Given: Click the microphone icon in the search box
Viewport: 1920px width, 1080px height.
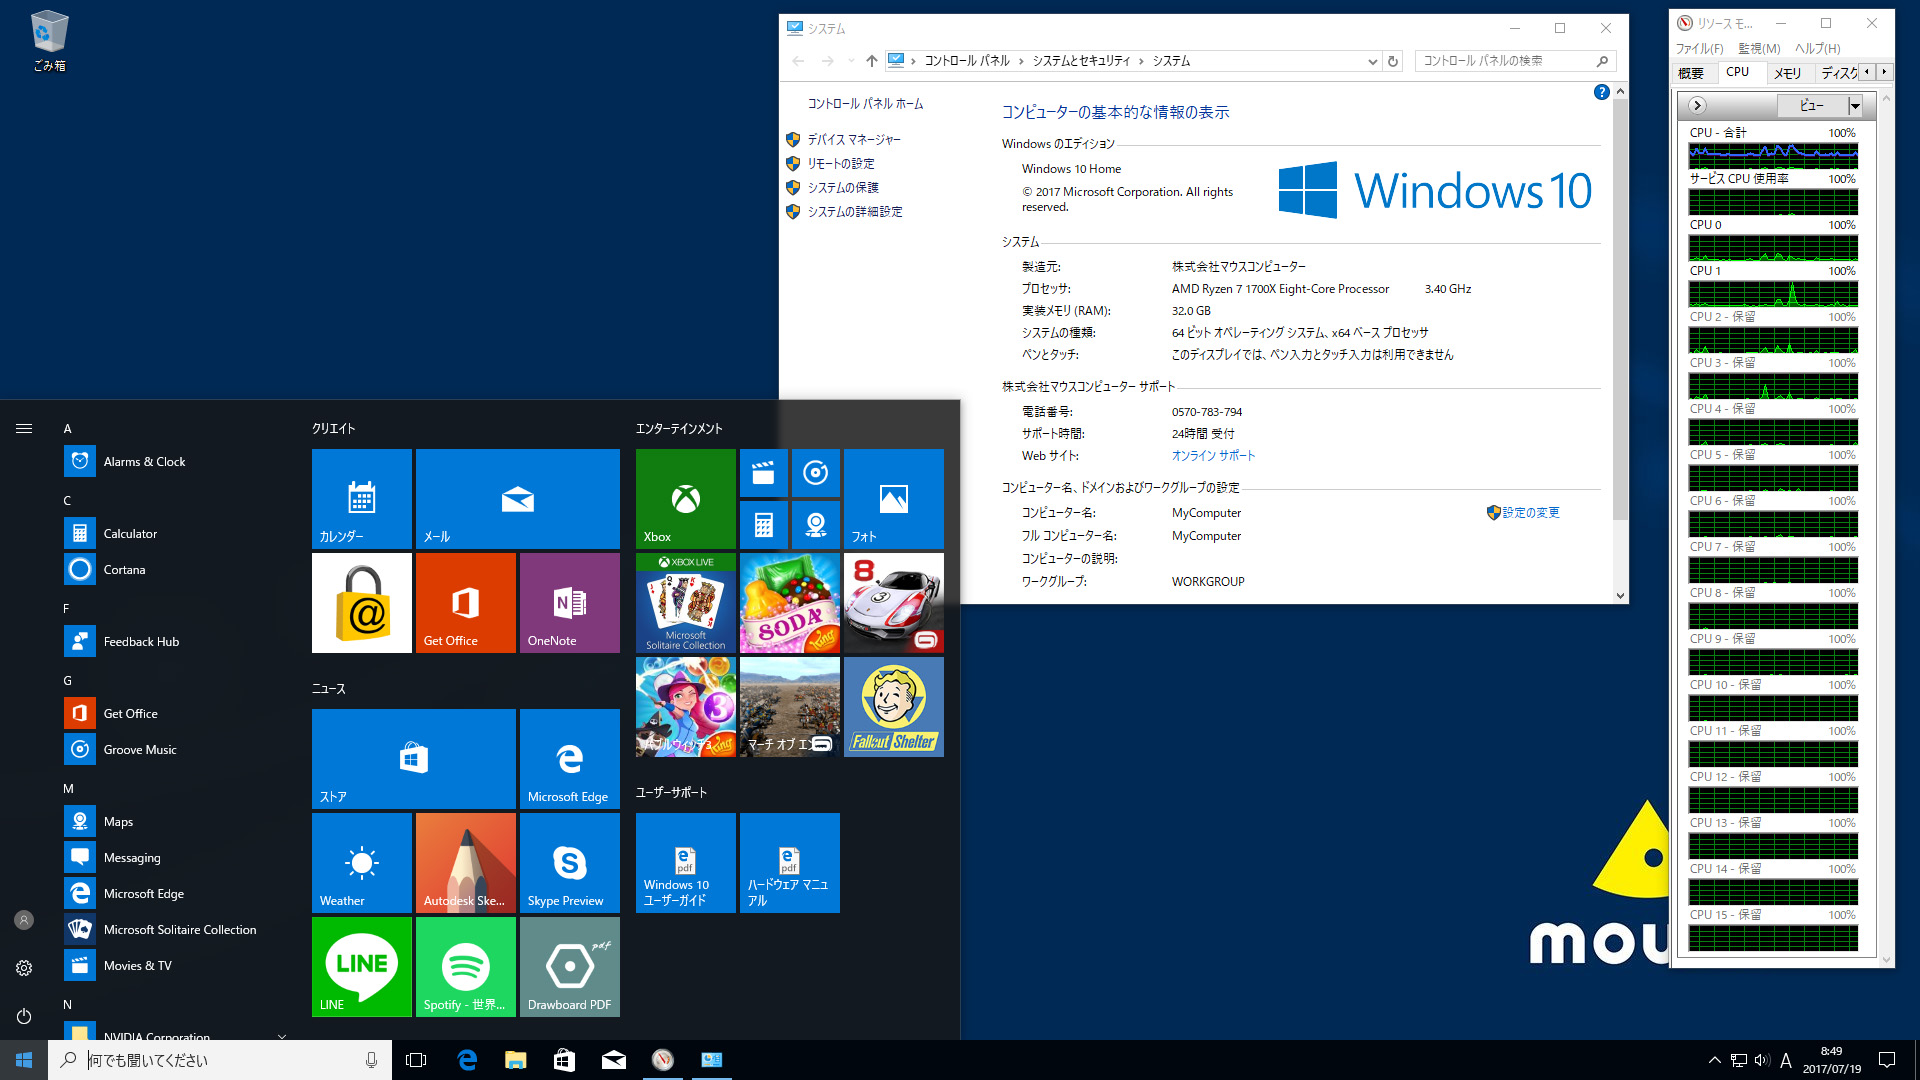Looking at the screenshot, I should 370,1060.
